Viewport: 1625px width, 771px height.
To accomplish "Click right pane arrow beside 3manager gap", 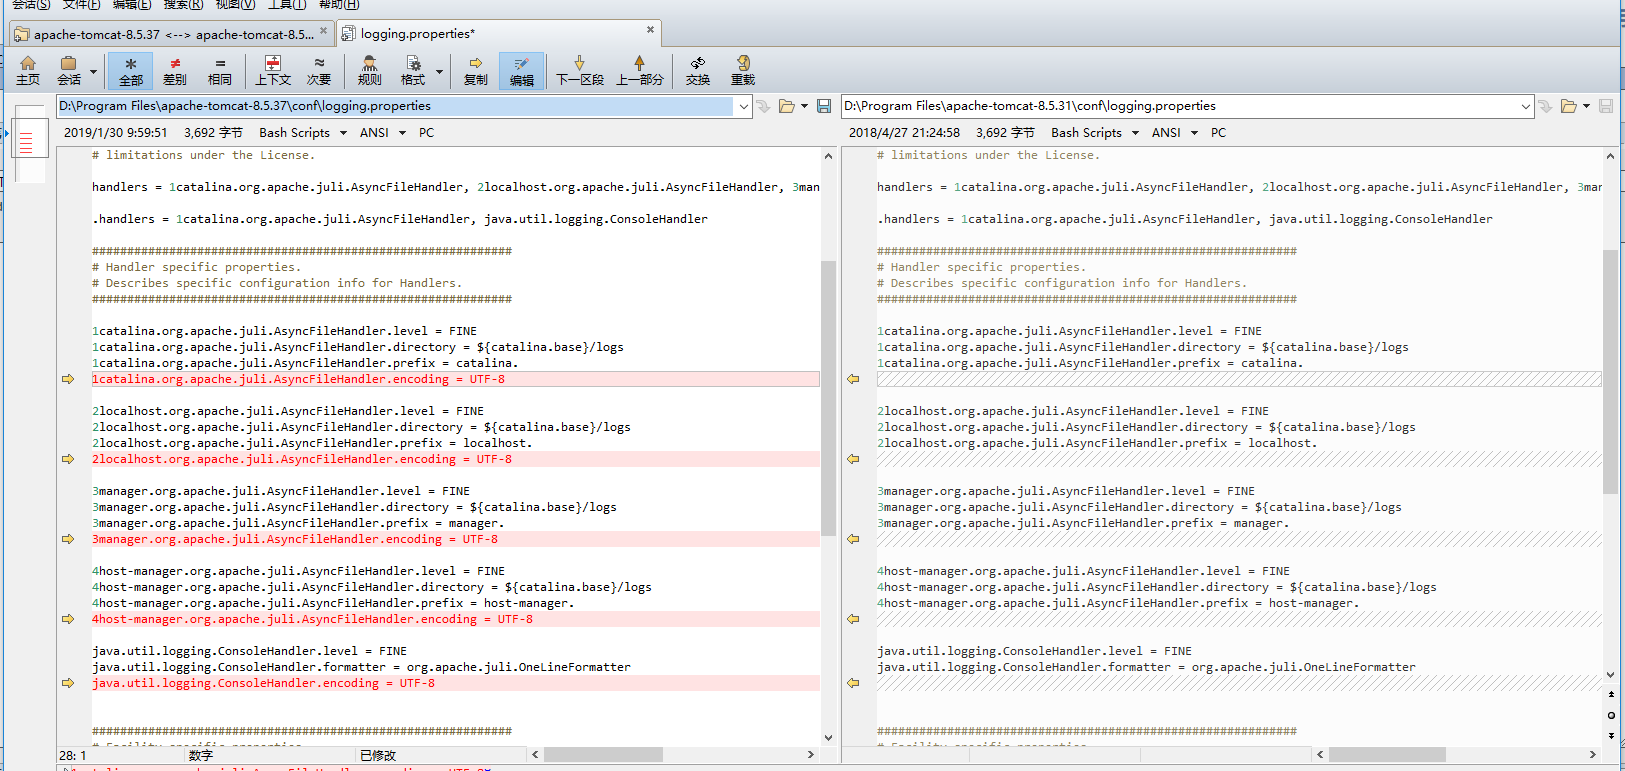I will 853,539.
